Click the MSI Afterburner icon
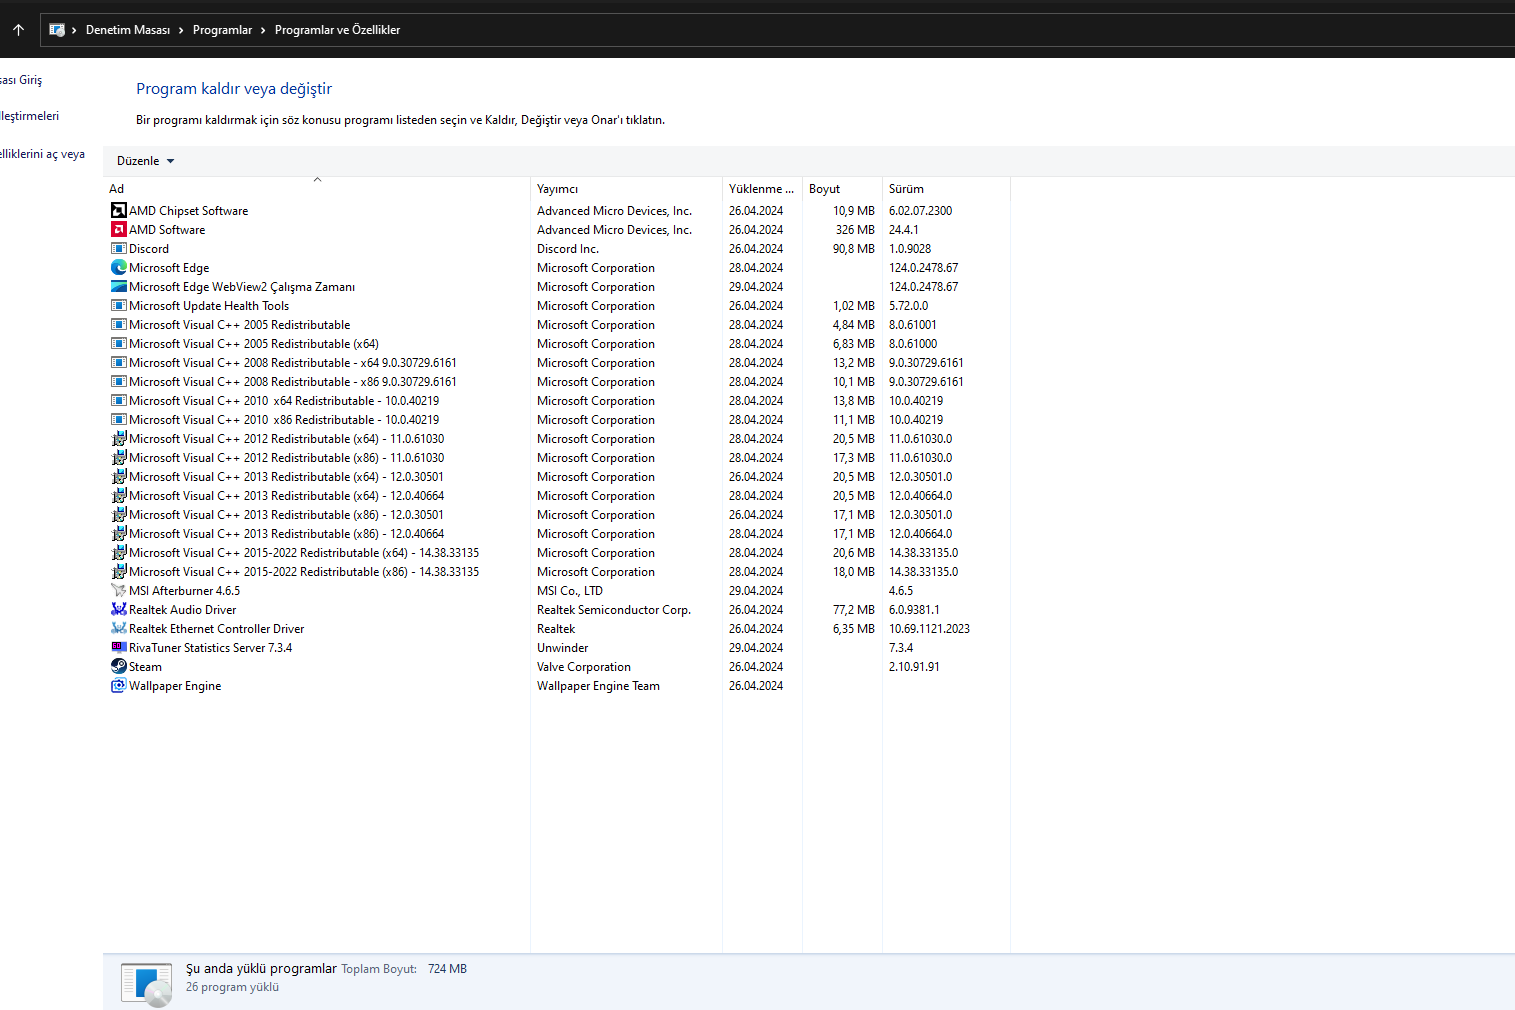This screenshot has height=1010, width=1515. point(119,591)
